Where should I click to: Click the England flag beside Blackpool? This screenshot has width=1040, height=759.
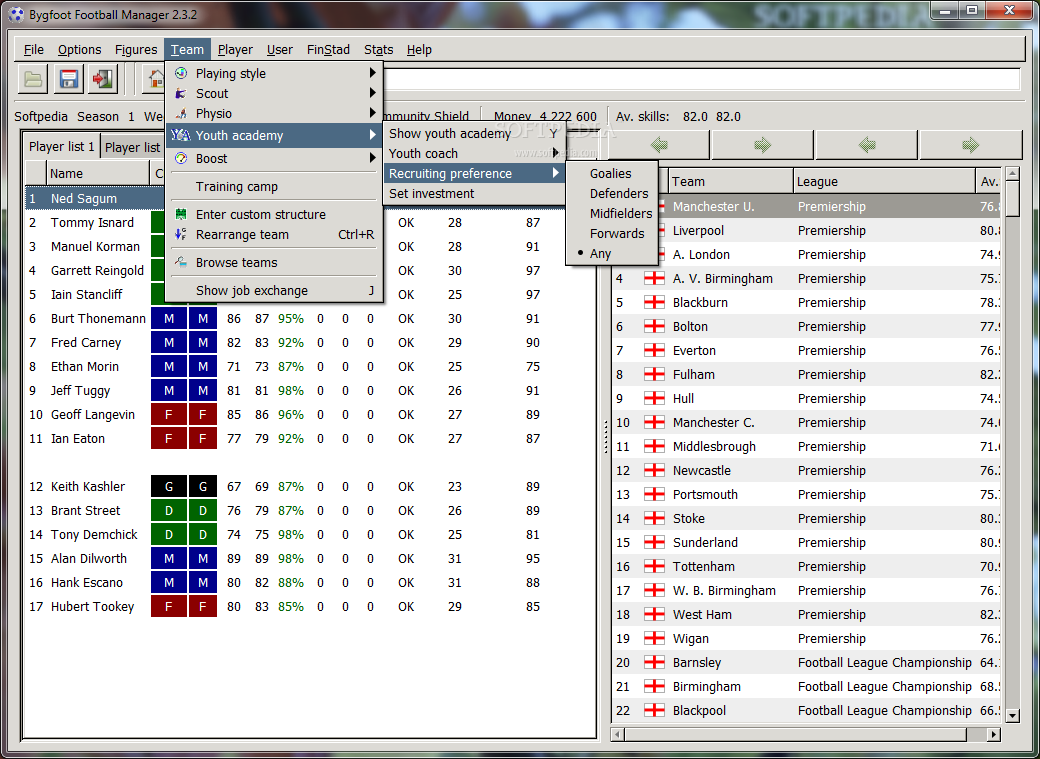click(654, 711)
